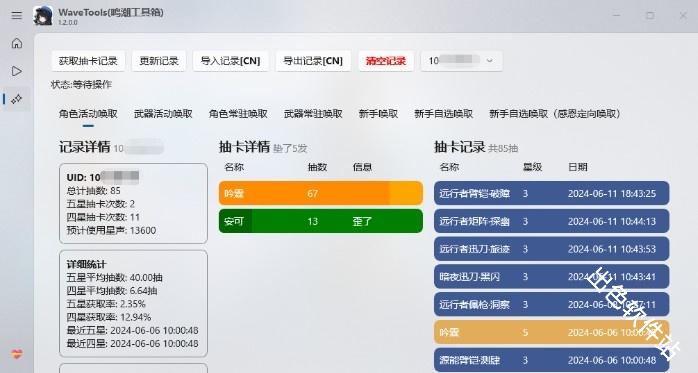Click the 详细统计 card title
The width and height of the screenshot is (698, 373).
(x=86, y=264)
